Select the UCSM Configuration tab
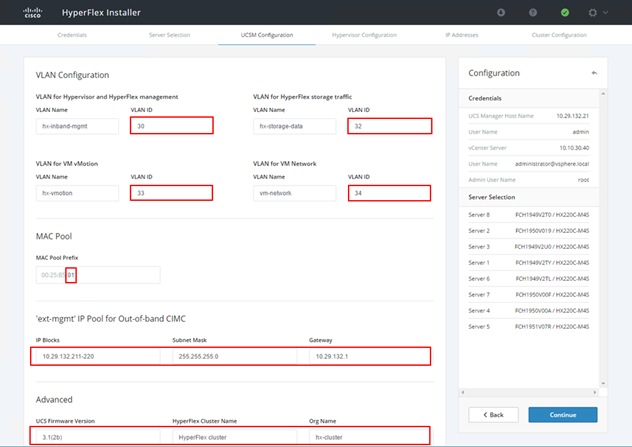Viewport: 632px width, 447px height. (267, 35)
